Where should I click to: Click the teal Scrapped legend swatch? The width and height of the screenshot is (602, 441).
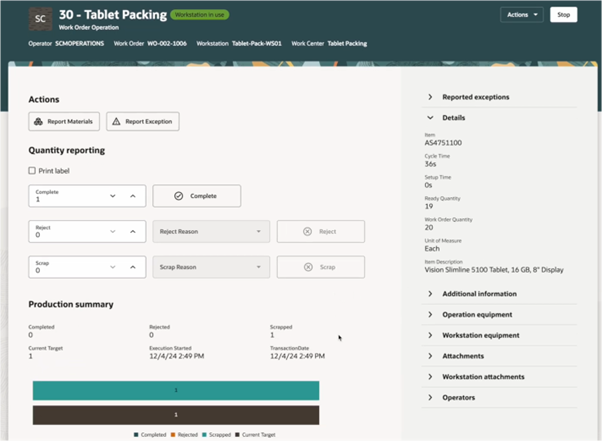click(x=204, y=435)
